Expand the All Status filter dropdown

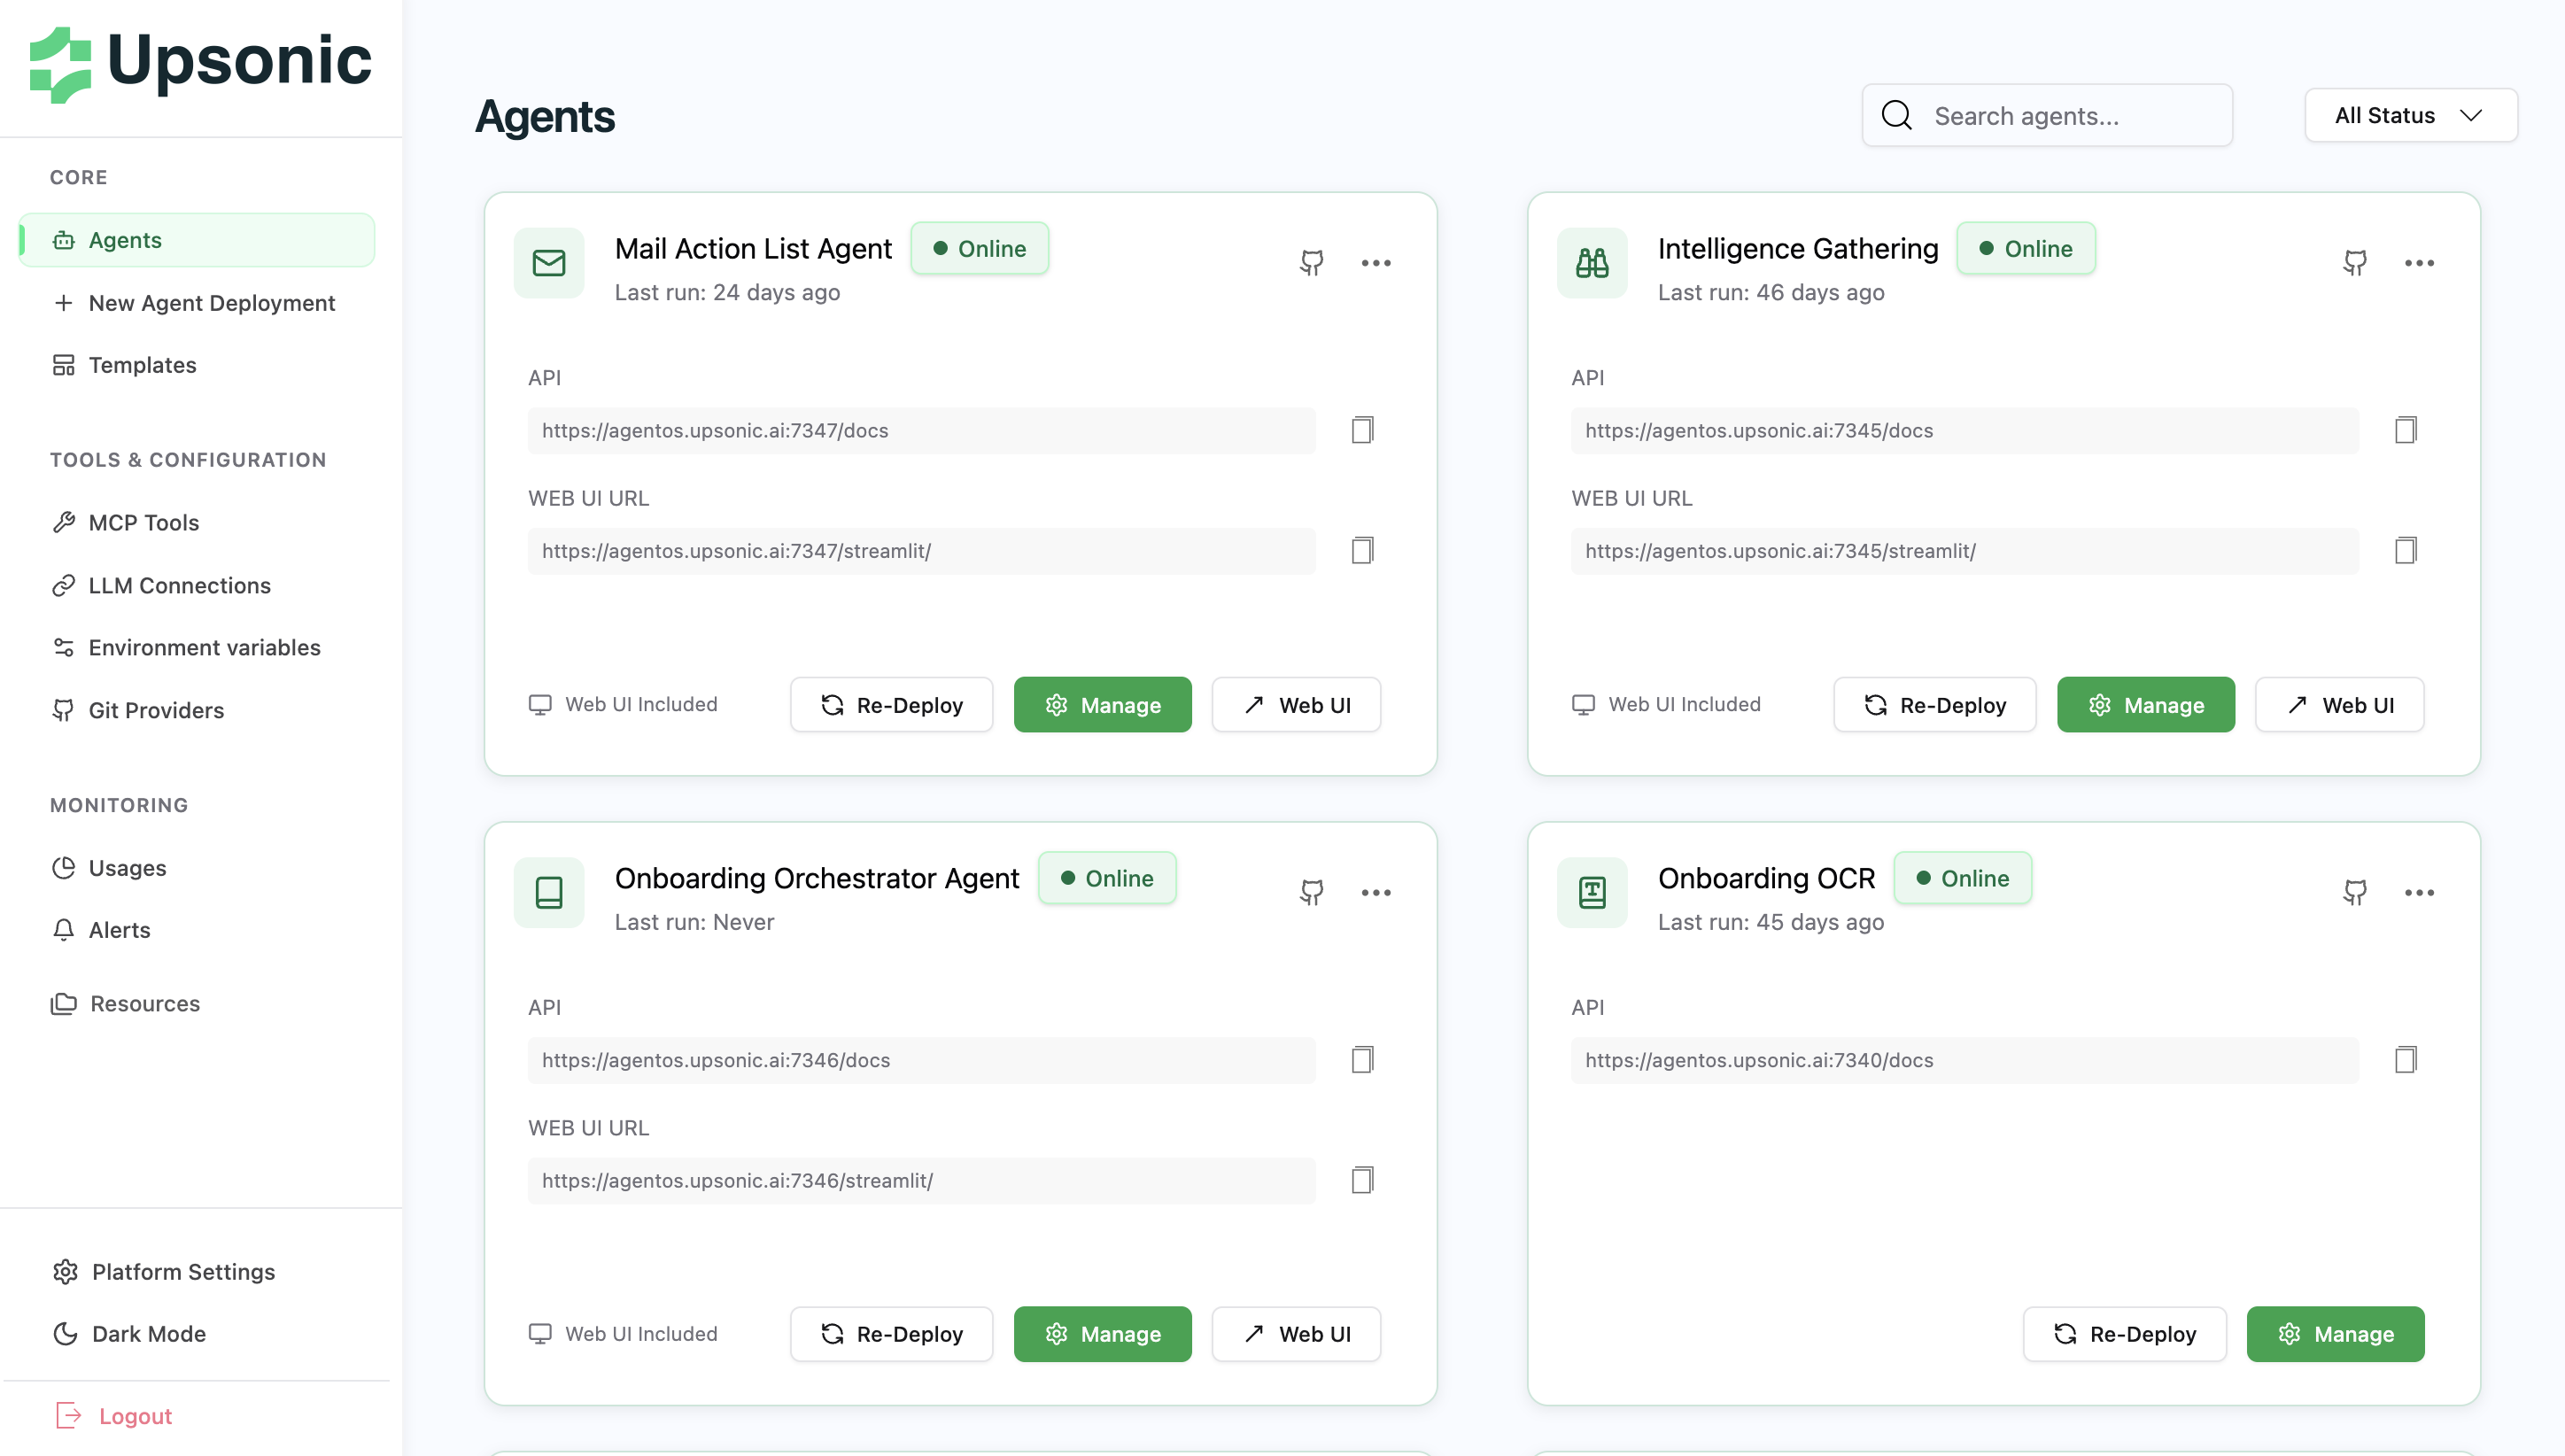coord(2410,116)
